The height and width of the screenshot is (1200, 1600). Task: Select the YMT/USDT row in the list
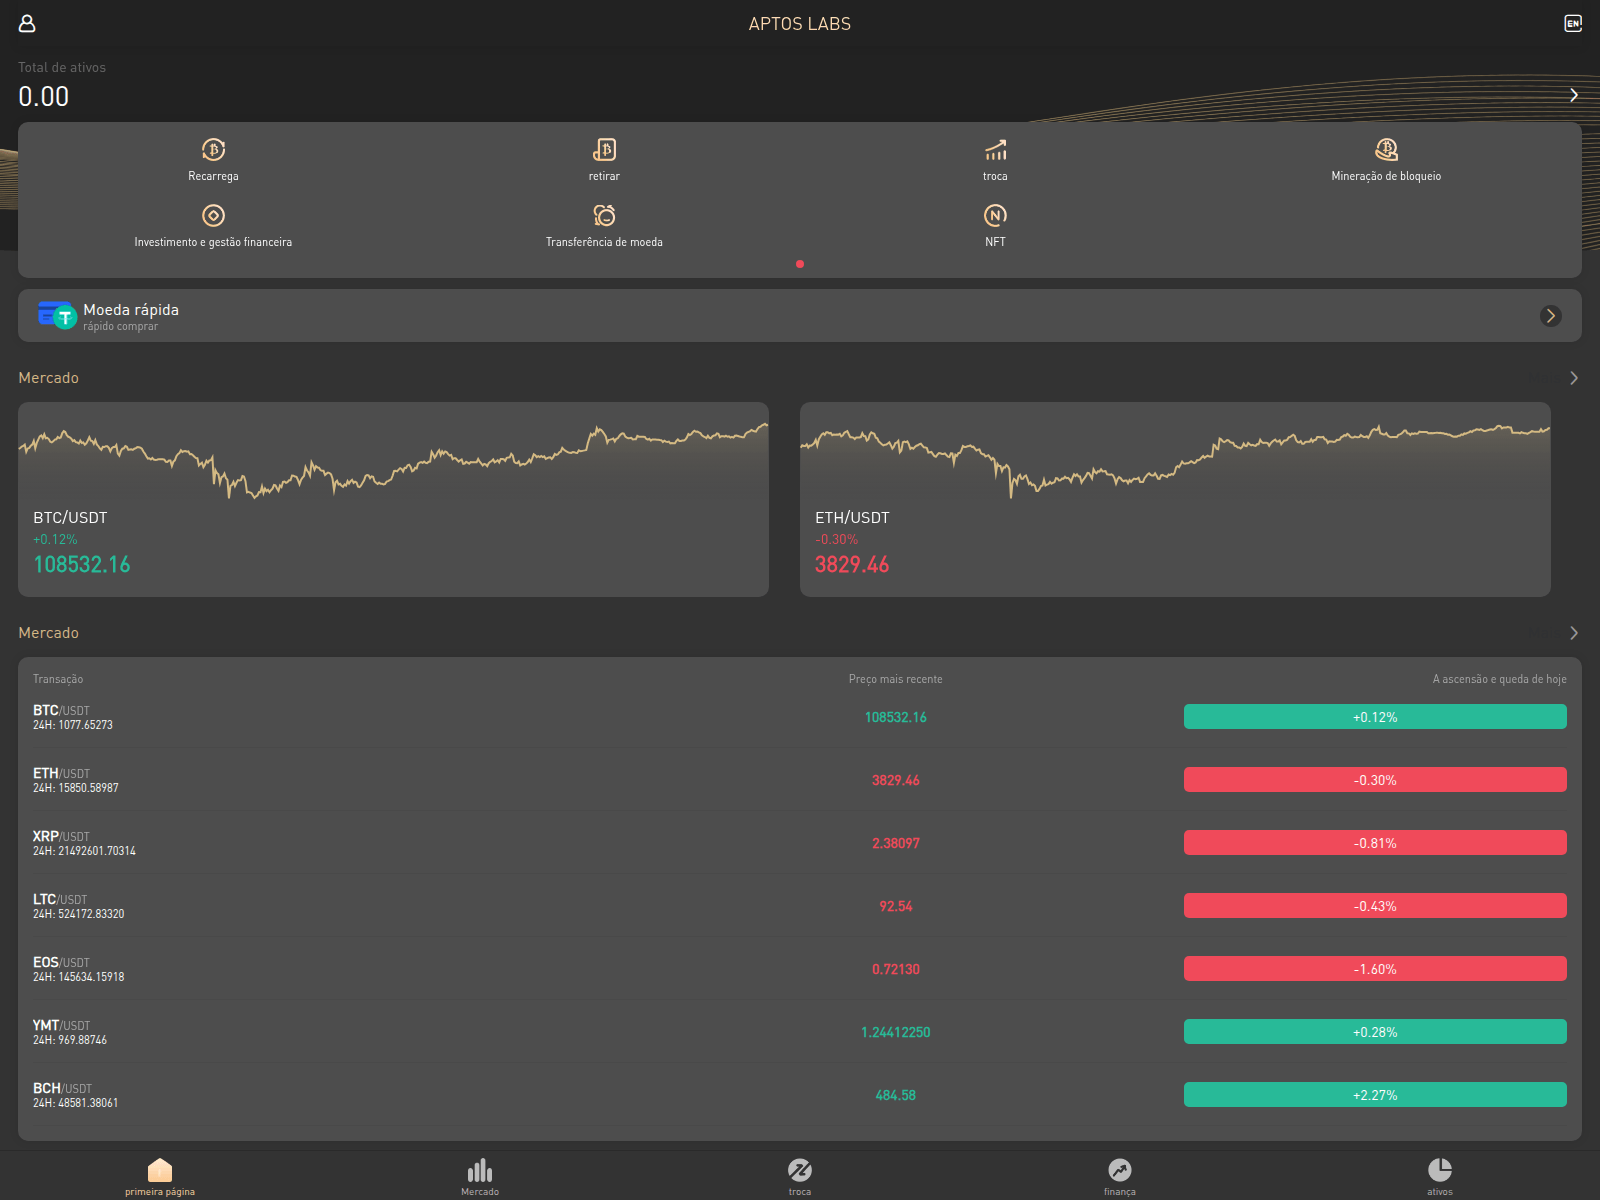tap(800, 1032)
